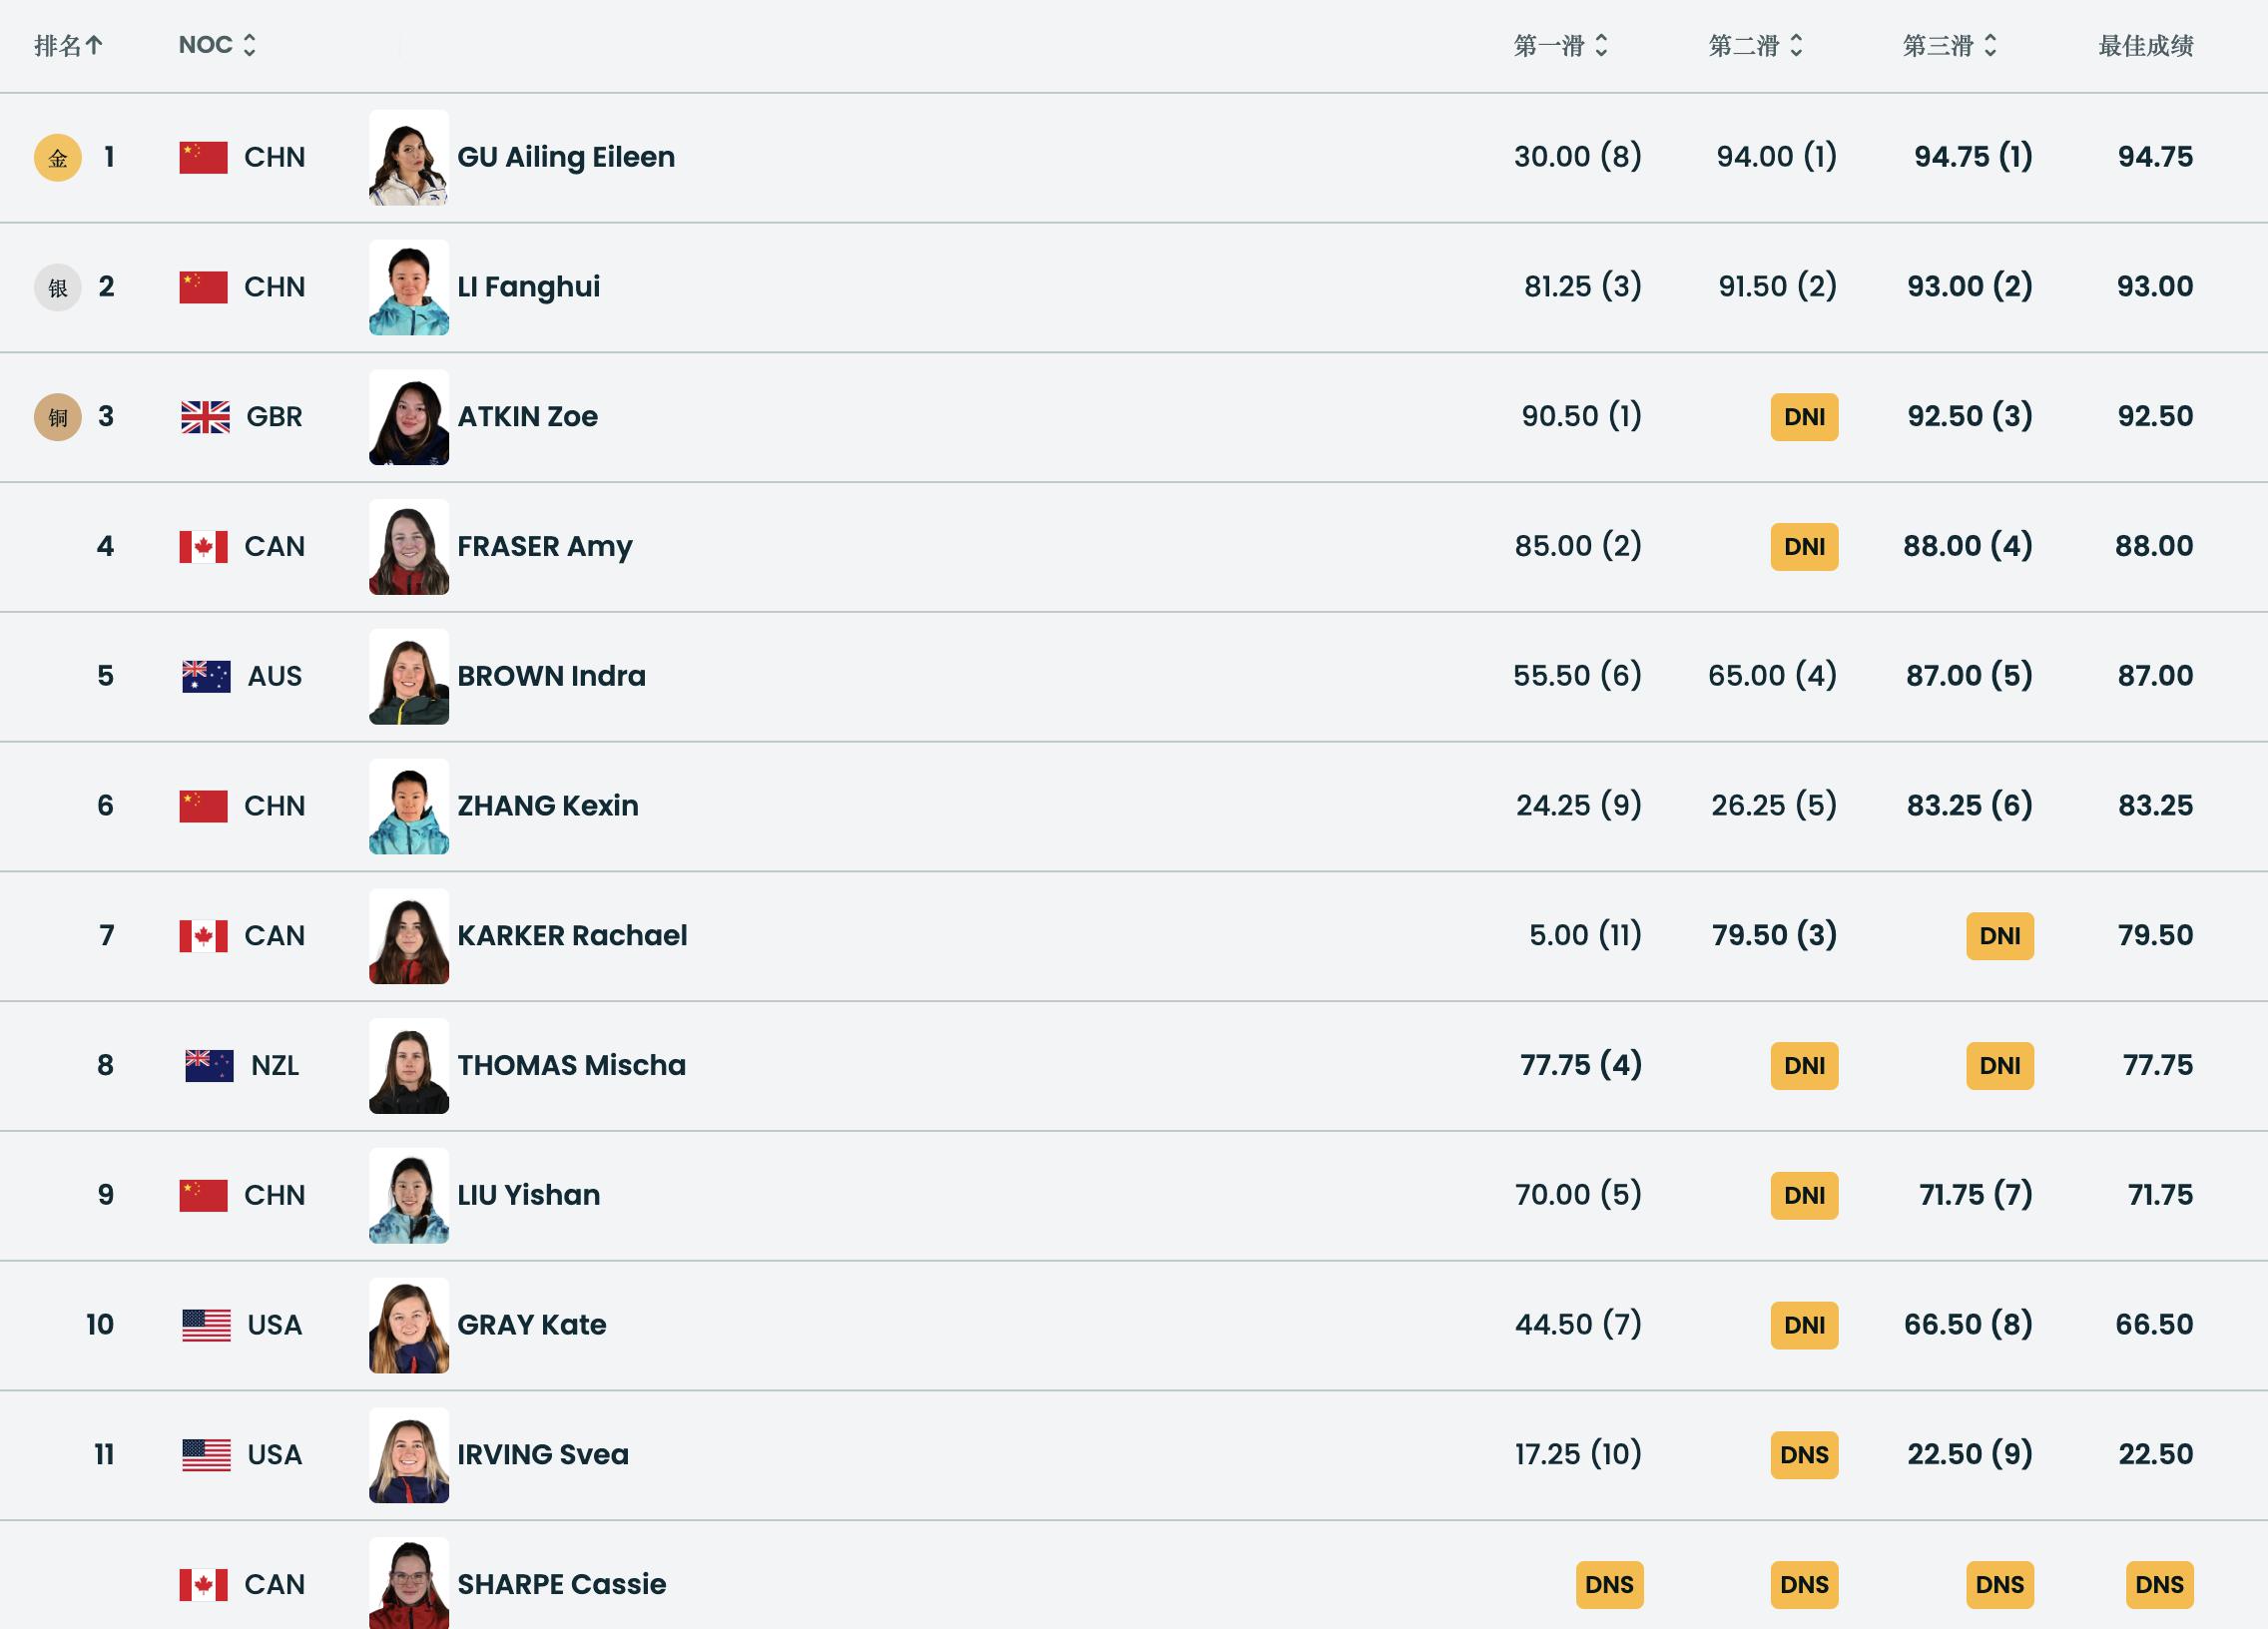Click the Great Britain flag icon

tap(205, 417)
